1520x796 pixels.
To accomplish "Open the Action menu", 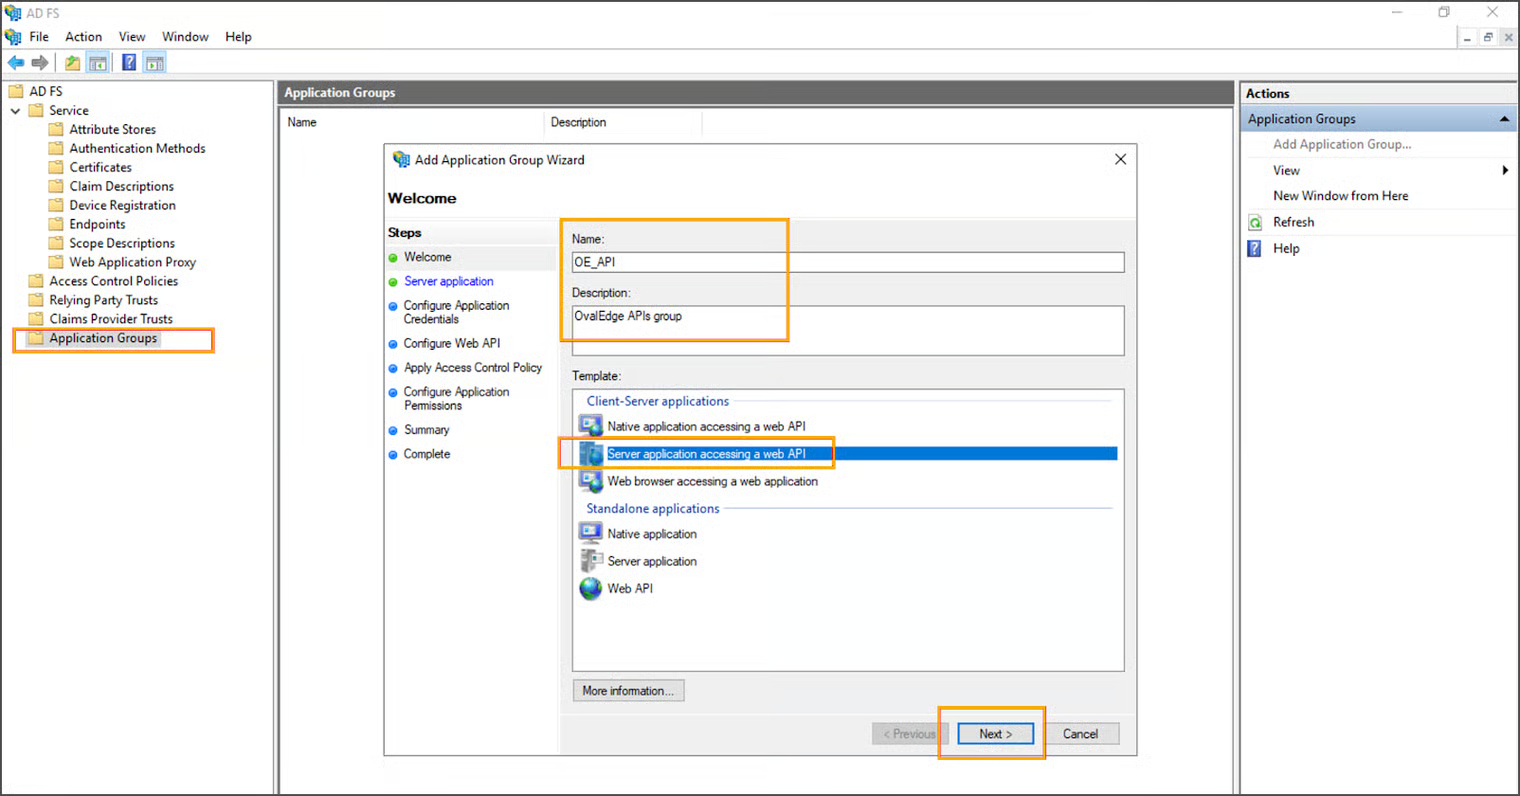I will tap(83, 37).
